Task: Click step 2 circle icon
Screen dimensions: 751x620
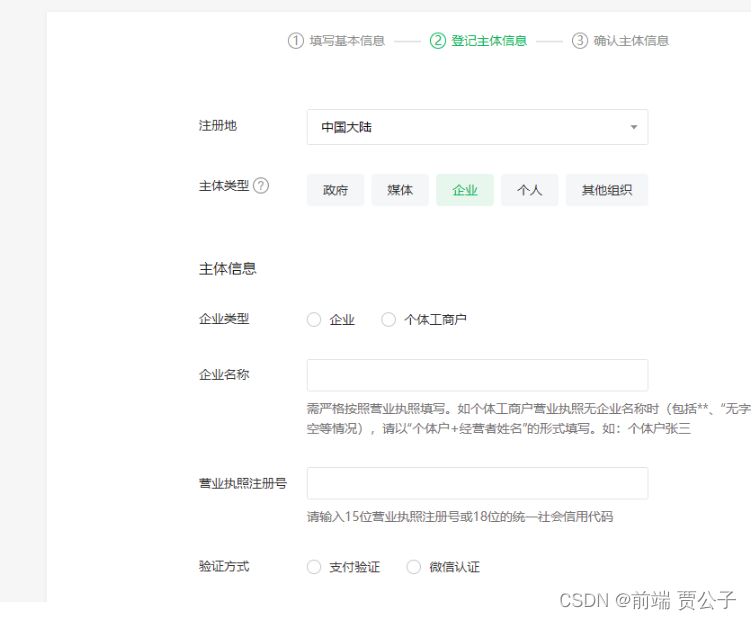Action: click(438, 41)
